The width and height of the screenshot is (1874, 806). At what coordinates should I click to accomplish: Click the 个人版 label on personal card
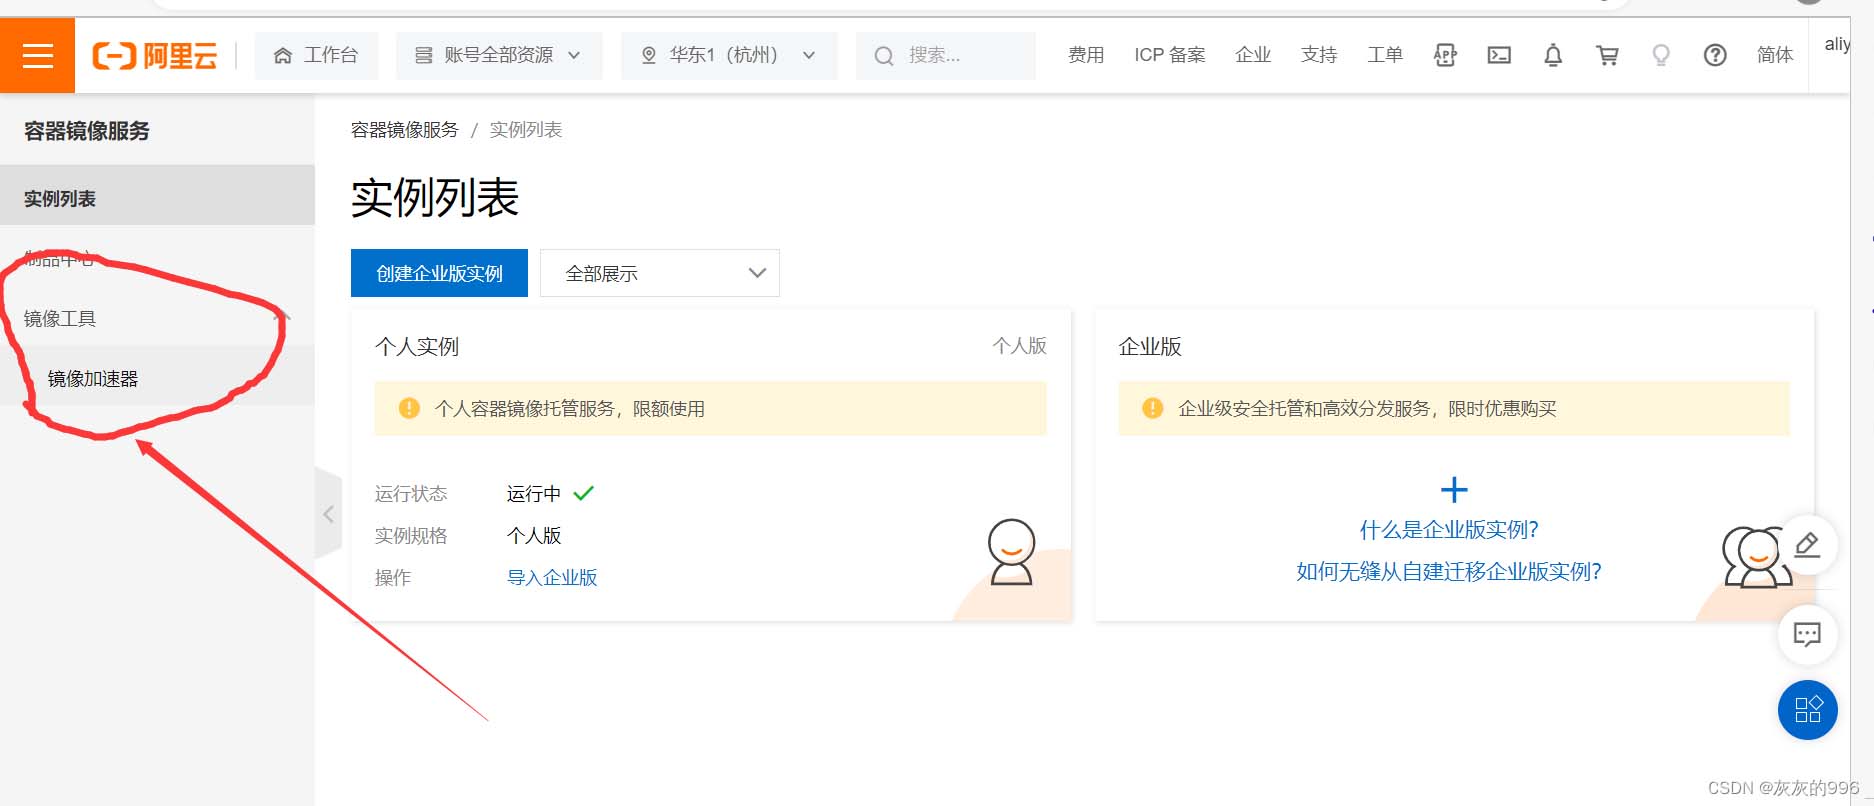(x=1019, y=345)
